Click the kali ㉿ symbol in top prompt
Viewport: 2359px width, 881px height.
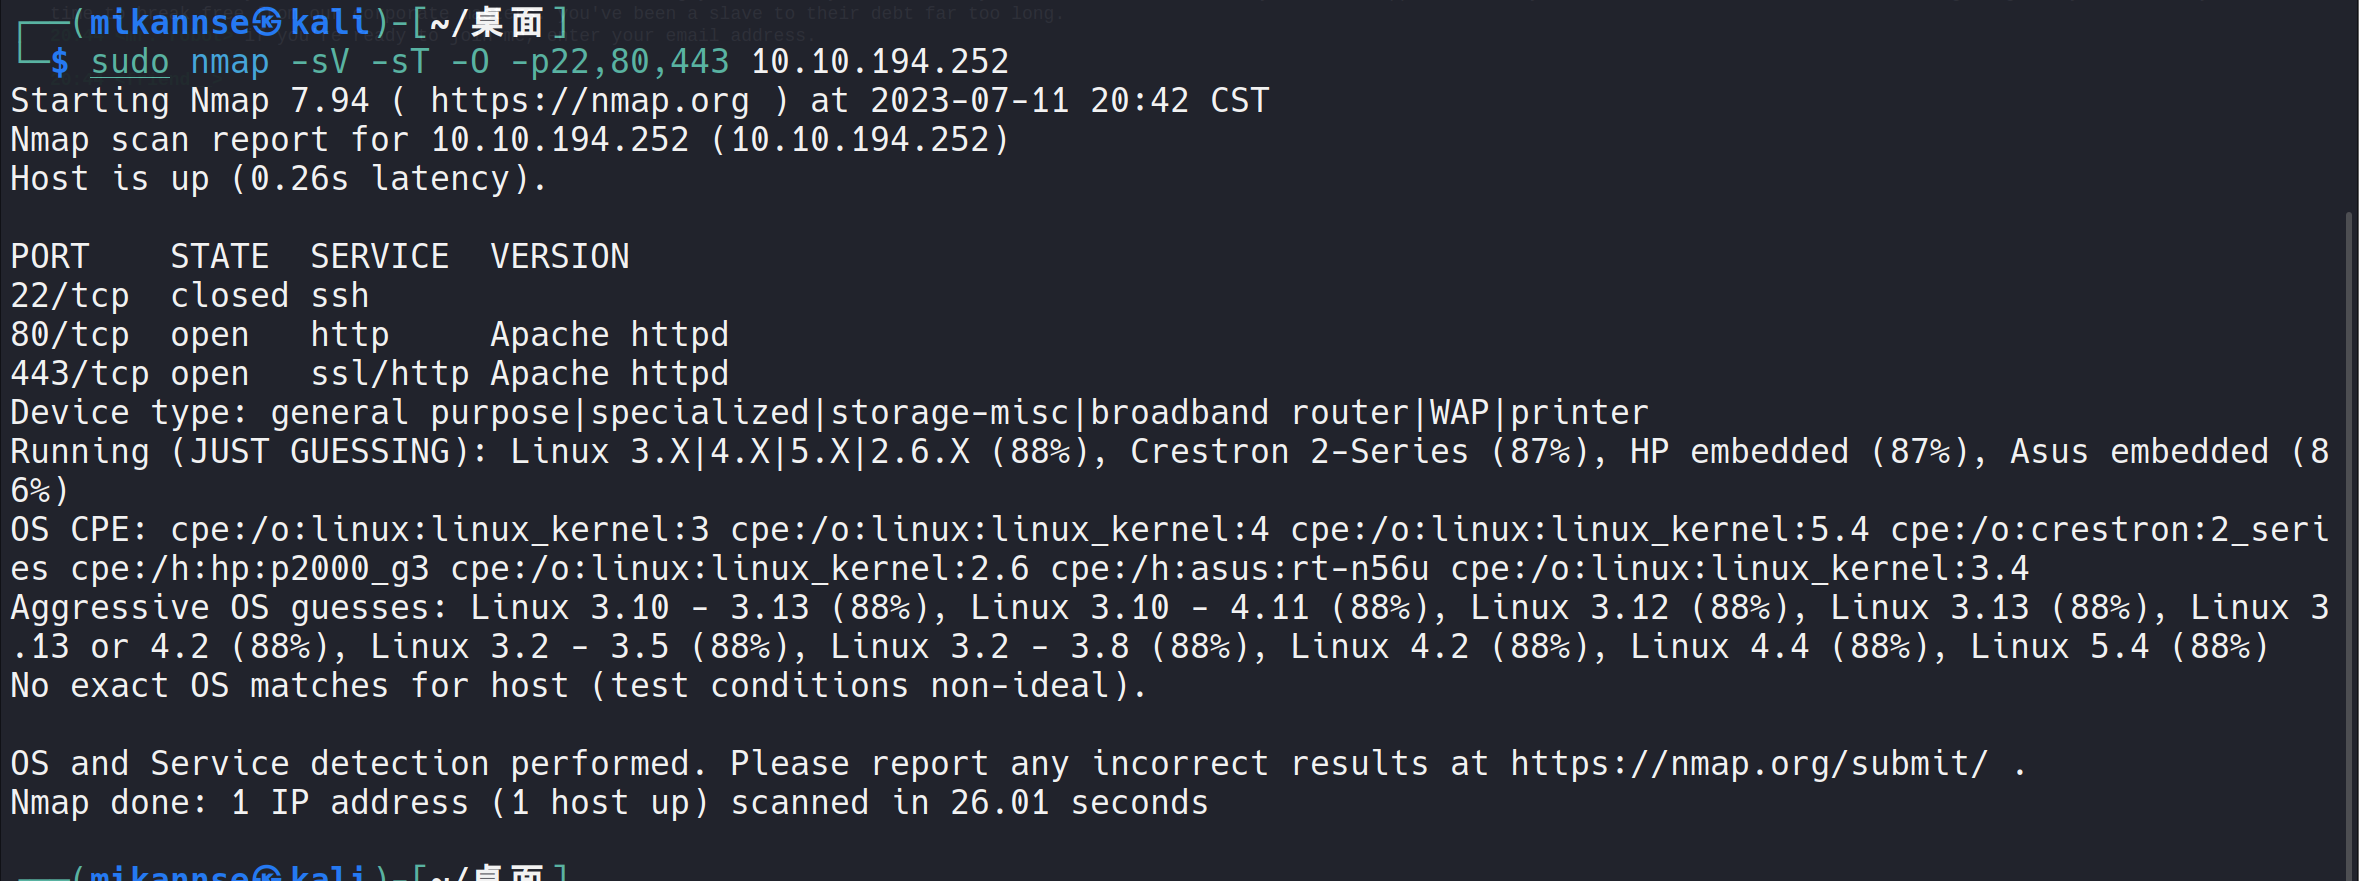coord(267,22)
